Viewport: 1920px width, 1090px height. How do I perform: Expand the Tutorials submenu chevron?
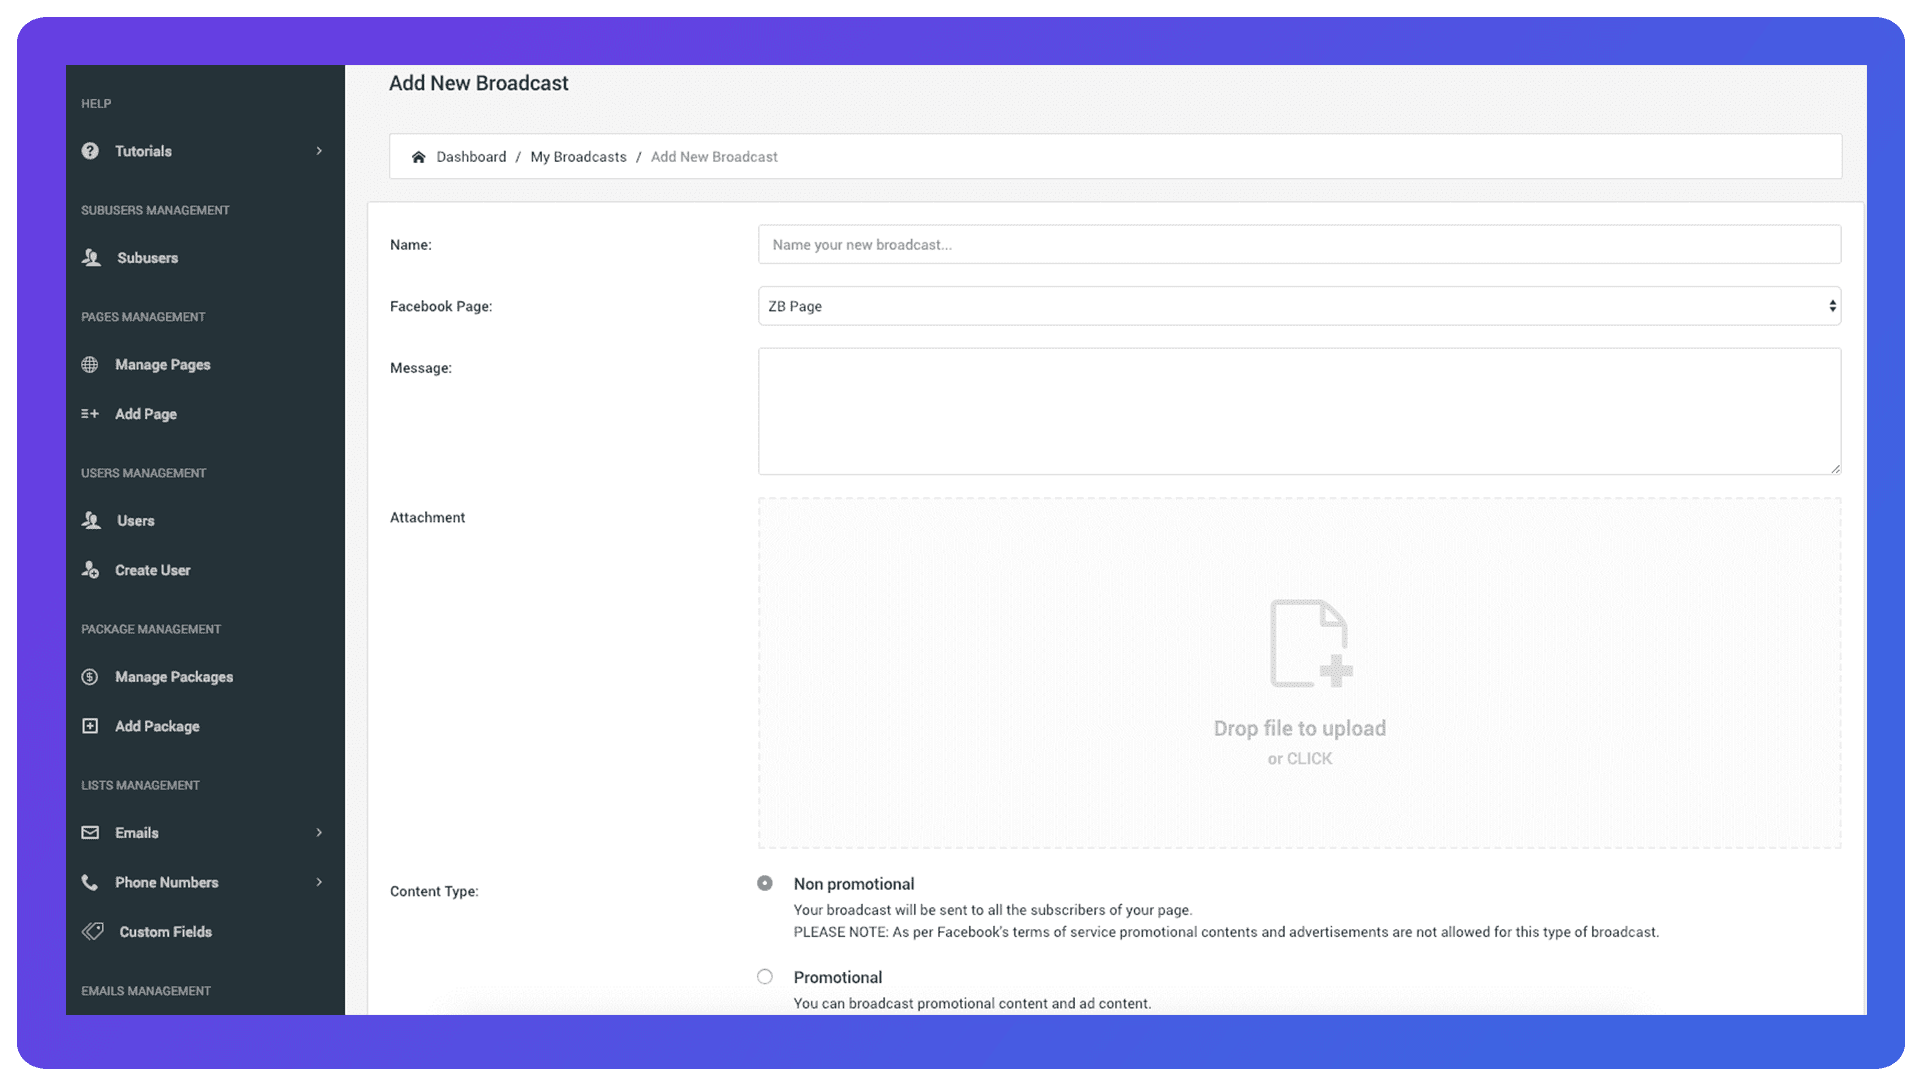tap(319, 151)
